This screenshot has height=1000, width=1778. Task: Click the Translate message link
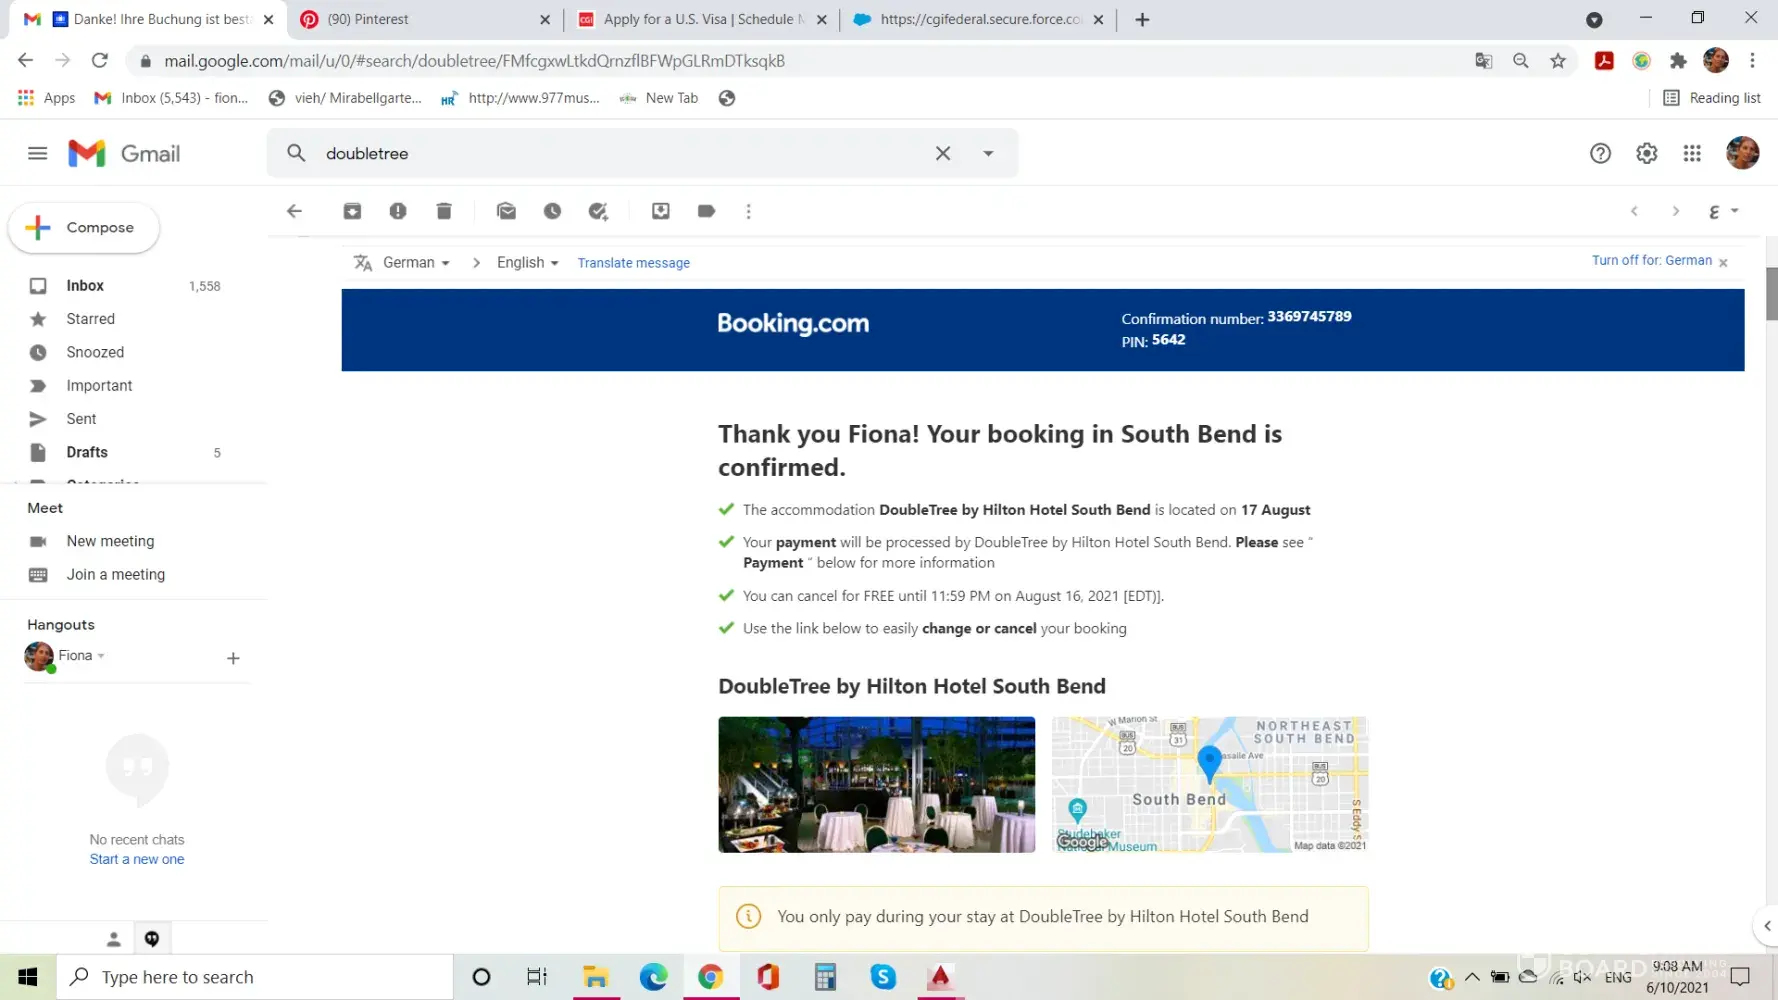(633, 263)
